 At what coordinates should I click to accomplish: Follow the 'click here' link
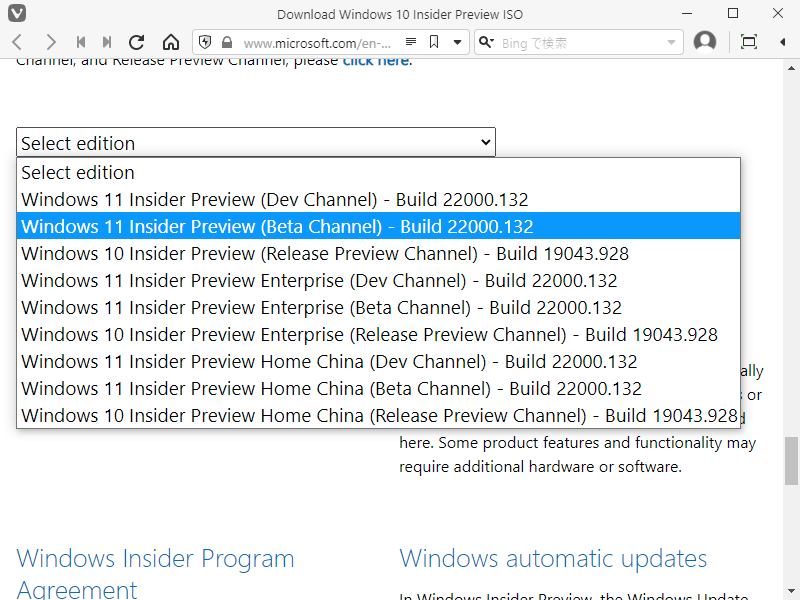click(x=376, y=61)
